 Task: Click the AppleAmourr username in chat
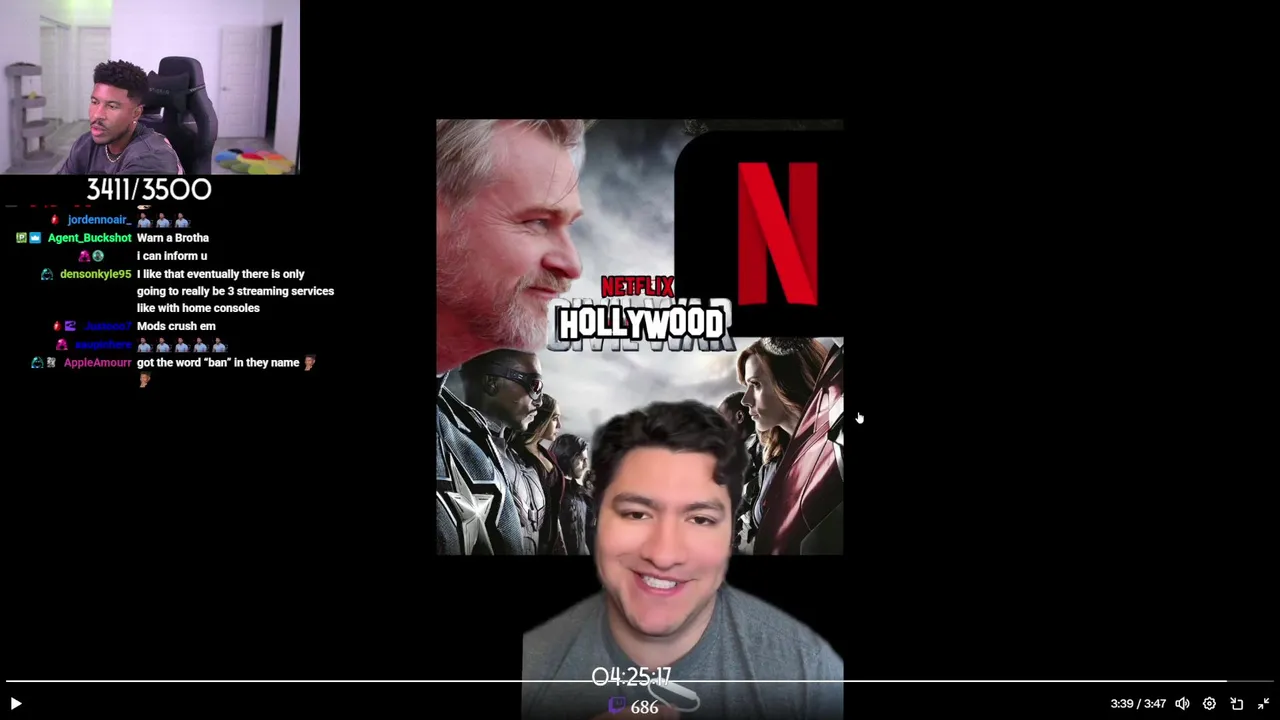(97, 363)
